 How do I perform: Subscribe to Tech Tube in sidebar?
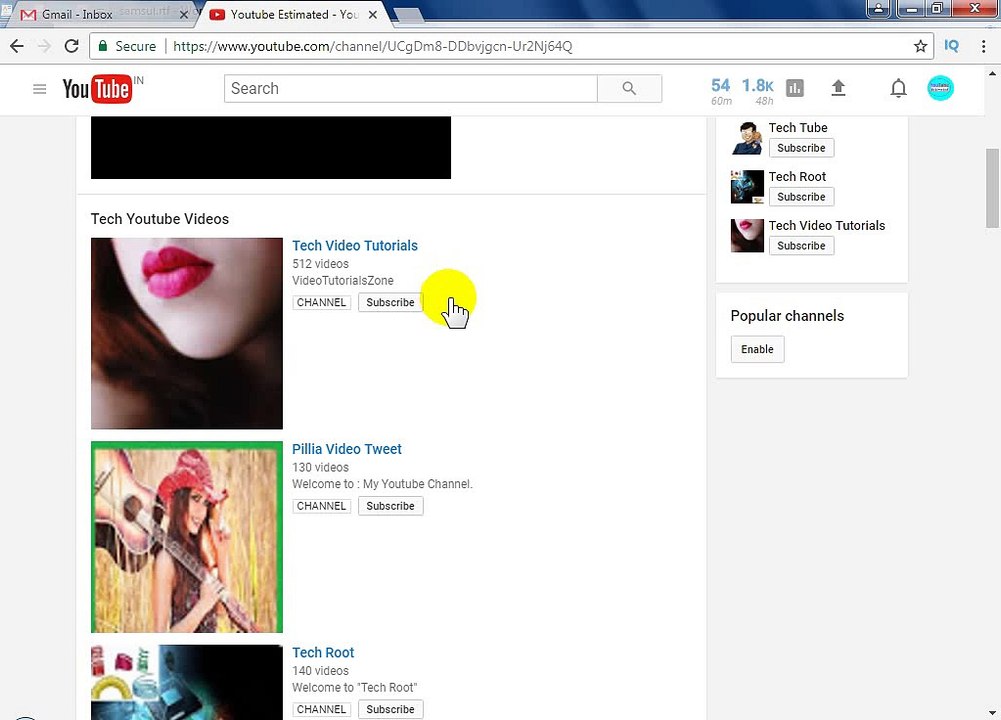801,148
